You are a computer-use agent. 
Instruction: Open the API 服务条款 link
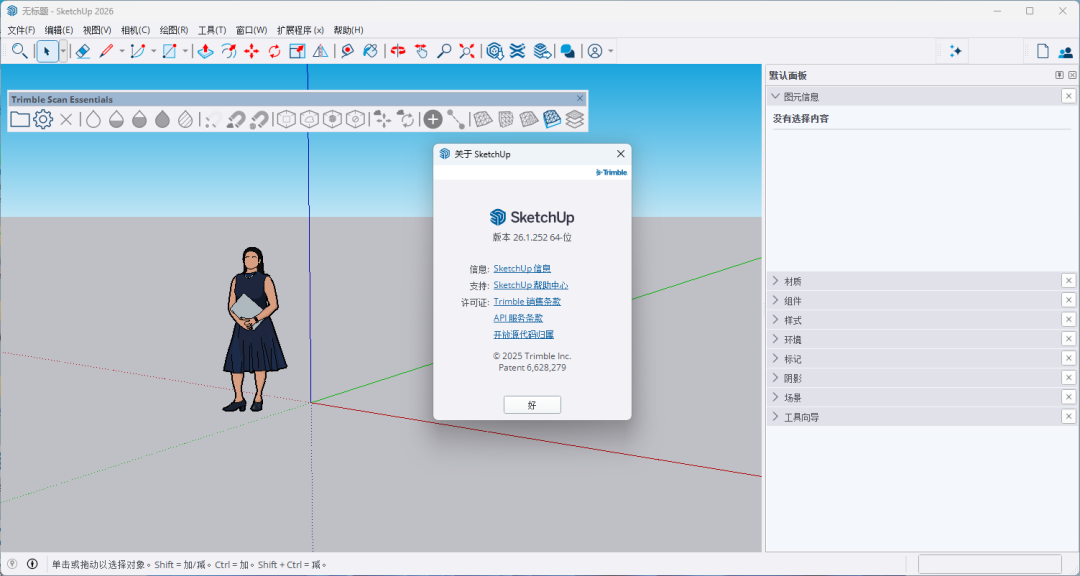518,318
